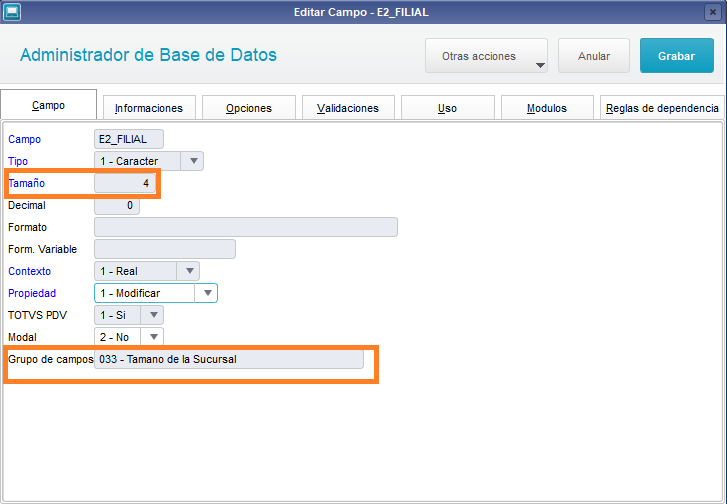Click the Propiedad value '1 - Modificar'

point(130,293)
